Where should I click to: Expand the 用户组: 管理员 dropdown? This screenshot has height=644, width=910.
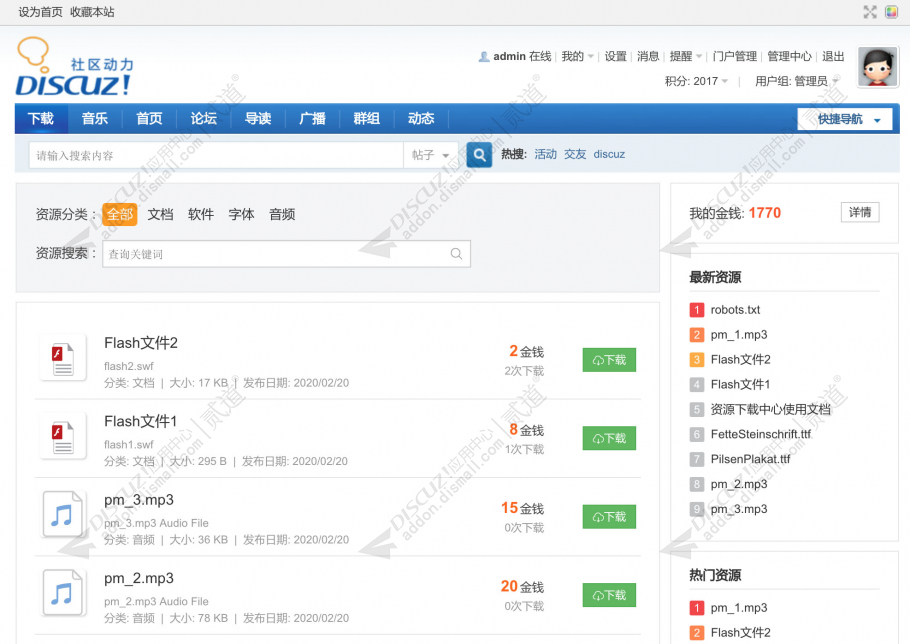797,81
